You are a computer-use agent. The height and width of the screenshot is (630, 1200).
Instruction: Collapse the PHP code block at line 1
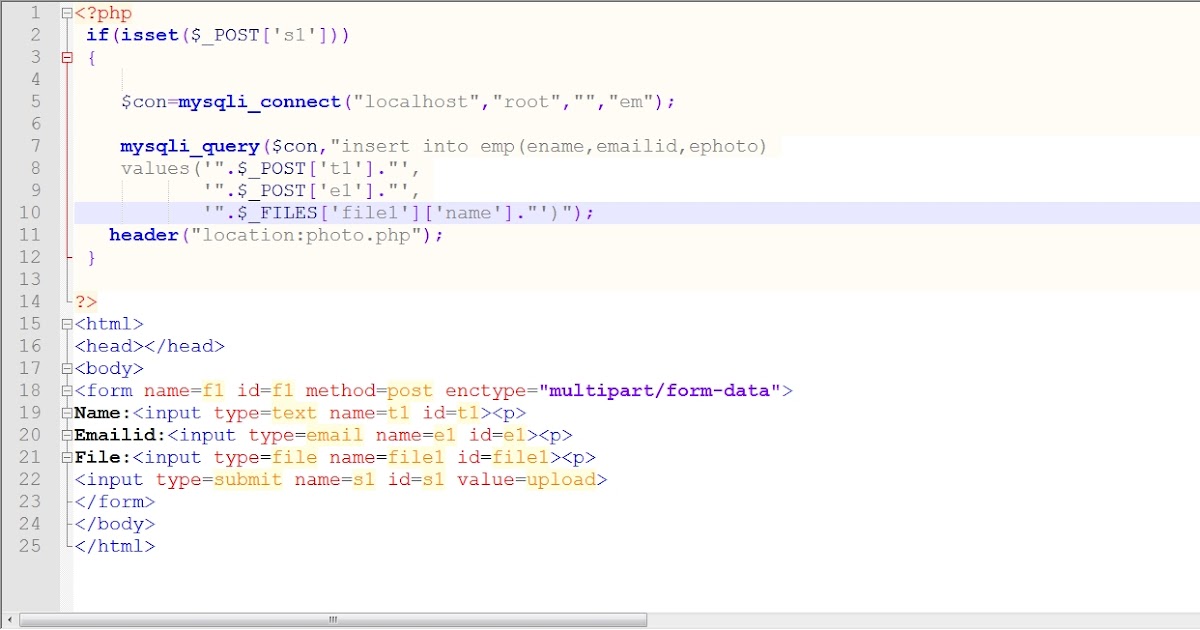click(66, 12)
